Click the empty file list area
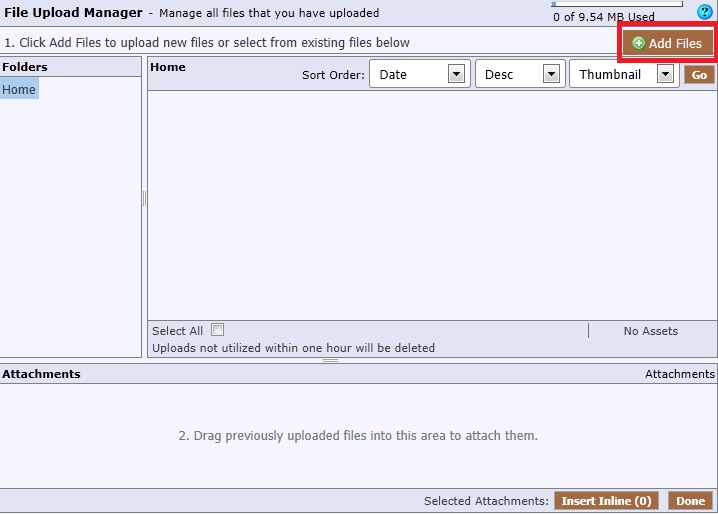 click(430, 205)
